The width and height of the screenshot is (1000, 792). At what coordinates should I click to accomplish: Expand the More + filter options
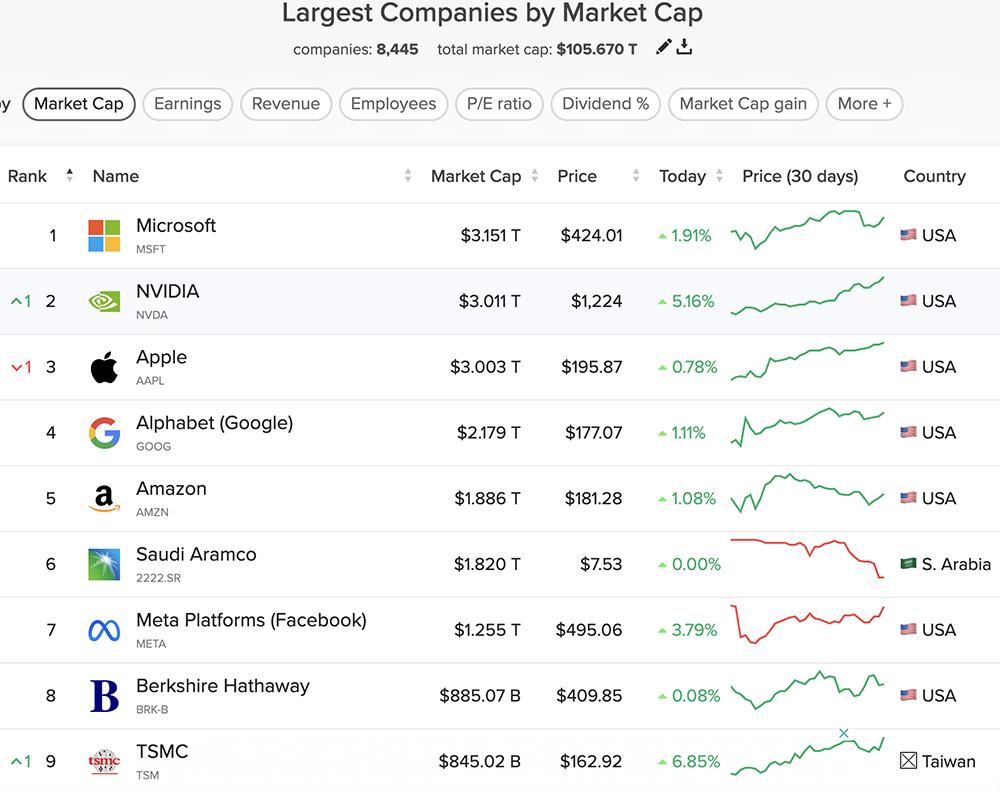click(864, 104)
